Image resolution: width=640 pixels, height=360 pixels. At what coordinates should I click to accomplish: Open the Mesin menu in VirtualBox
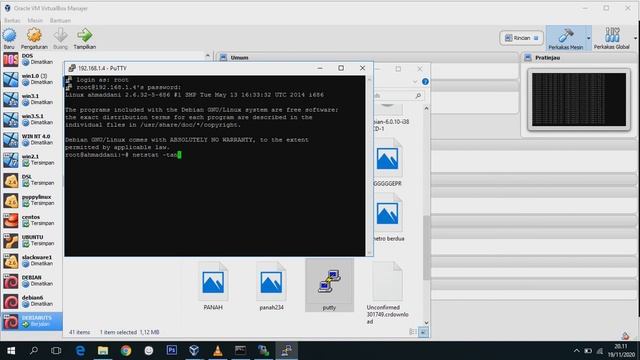point(35,20)
